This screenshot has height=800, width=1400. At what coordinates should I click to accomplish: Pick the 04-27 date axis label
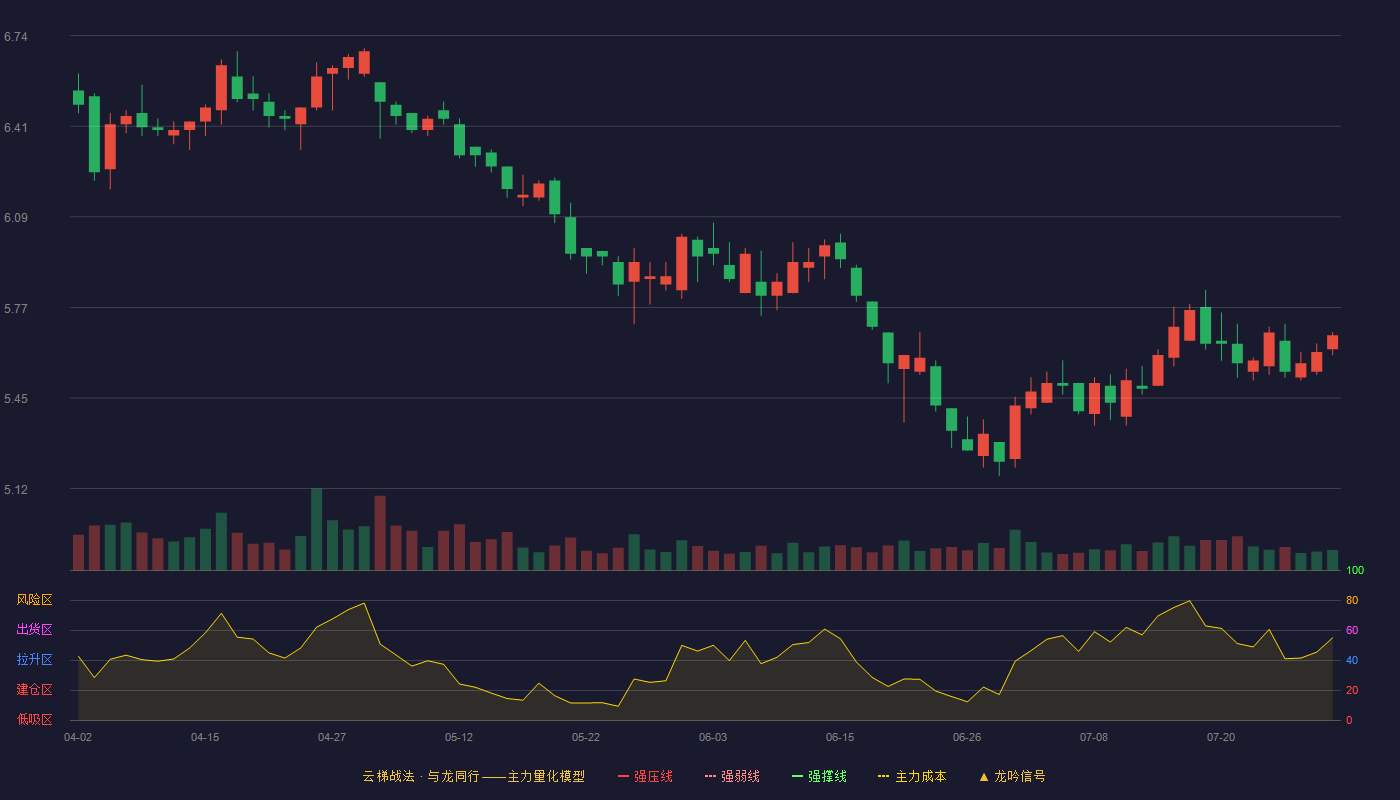pyautogui.click(x=332, y=737)
